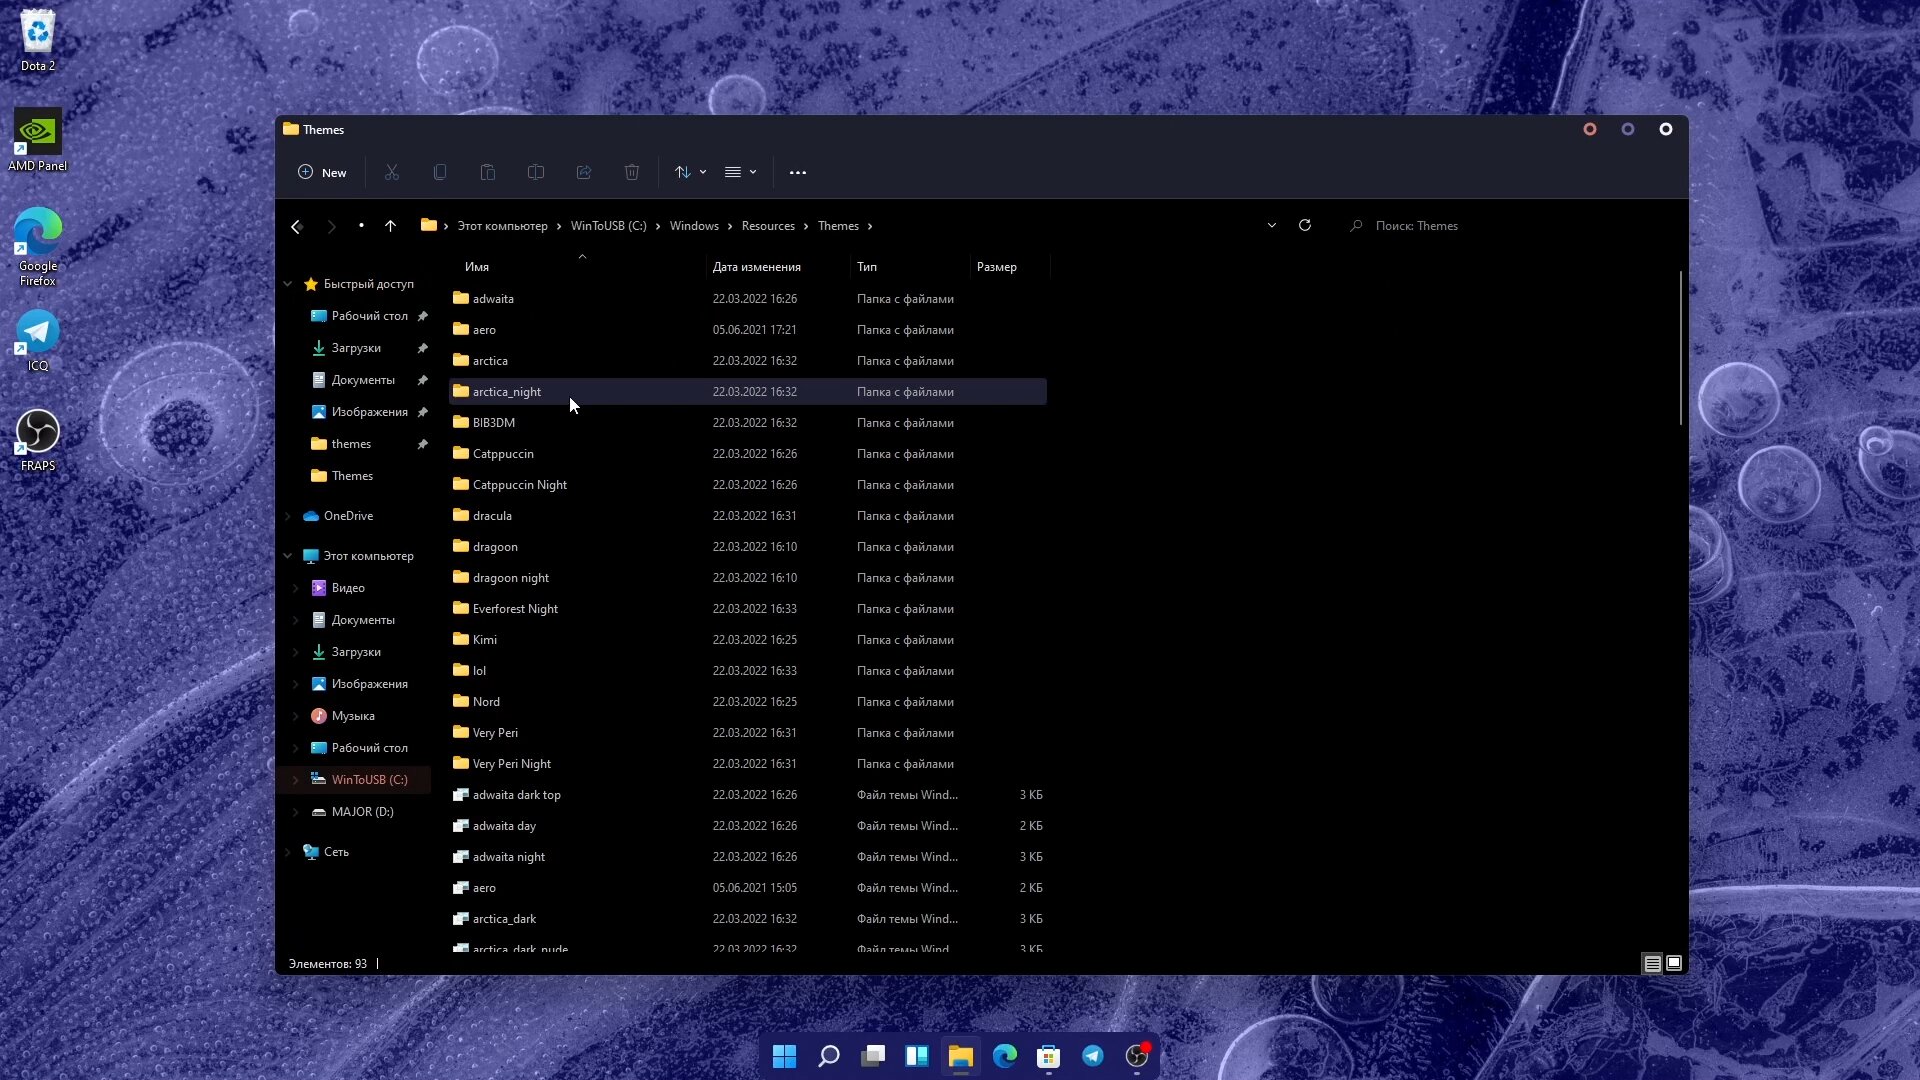The image size is (1920, 1080).
Task: Click the New button
Action: [x=322, y=172]
